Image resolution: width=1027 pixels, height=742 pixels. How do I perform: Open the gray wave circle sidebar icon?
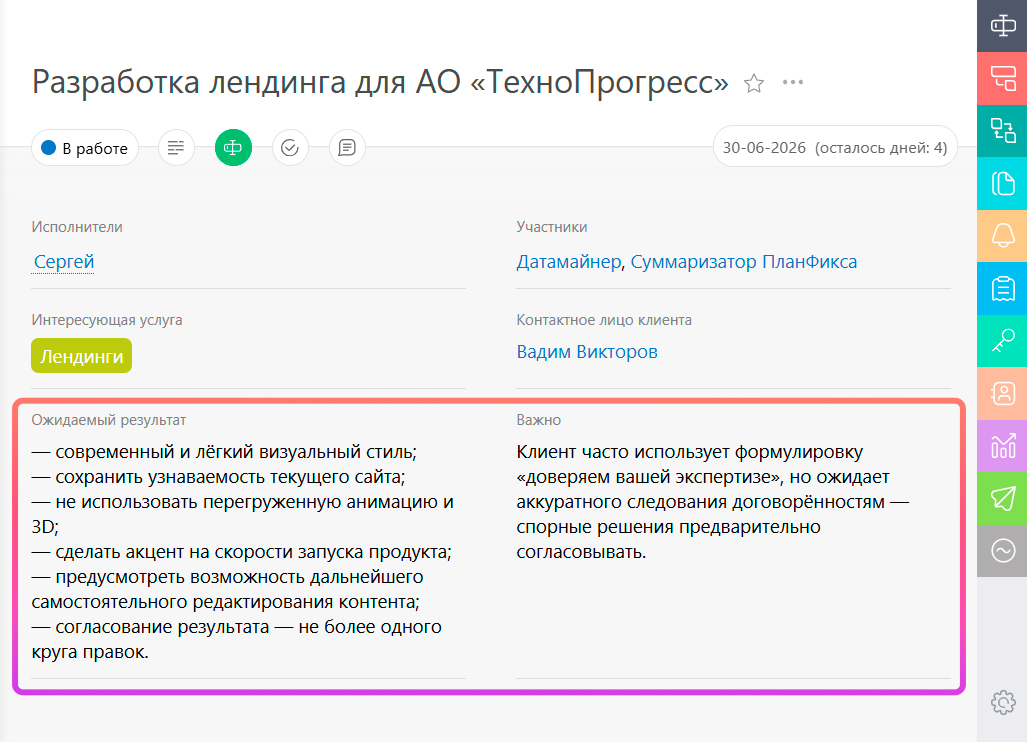(x=1003, y=550)
